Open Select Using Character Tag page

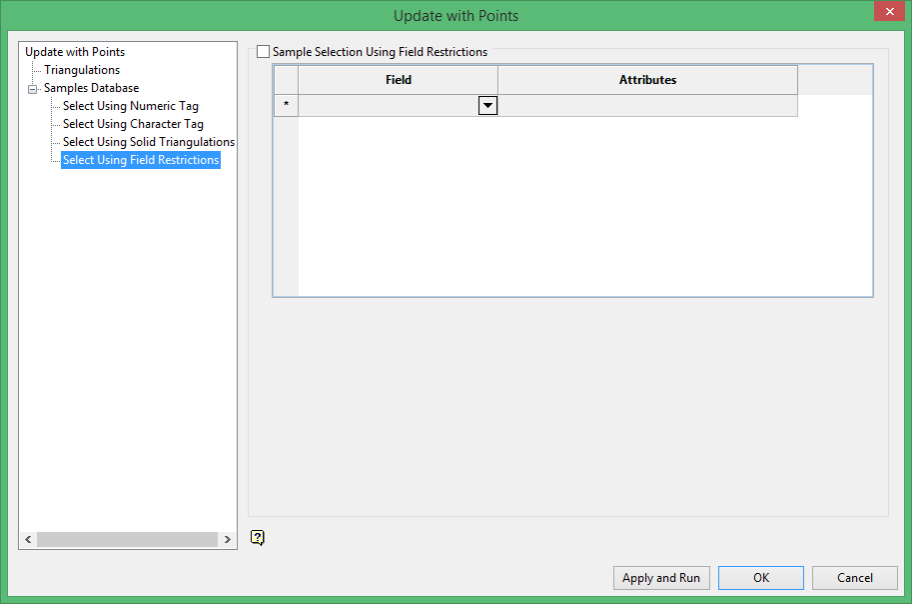pyautogui.click(x=133, y=124)
